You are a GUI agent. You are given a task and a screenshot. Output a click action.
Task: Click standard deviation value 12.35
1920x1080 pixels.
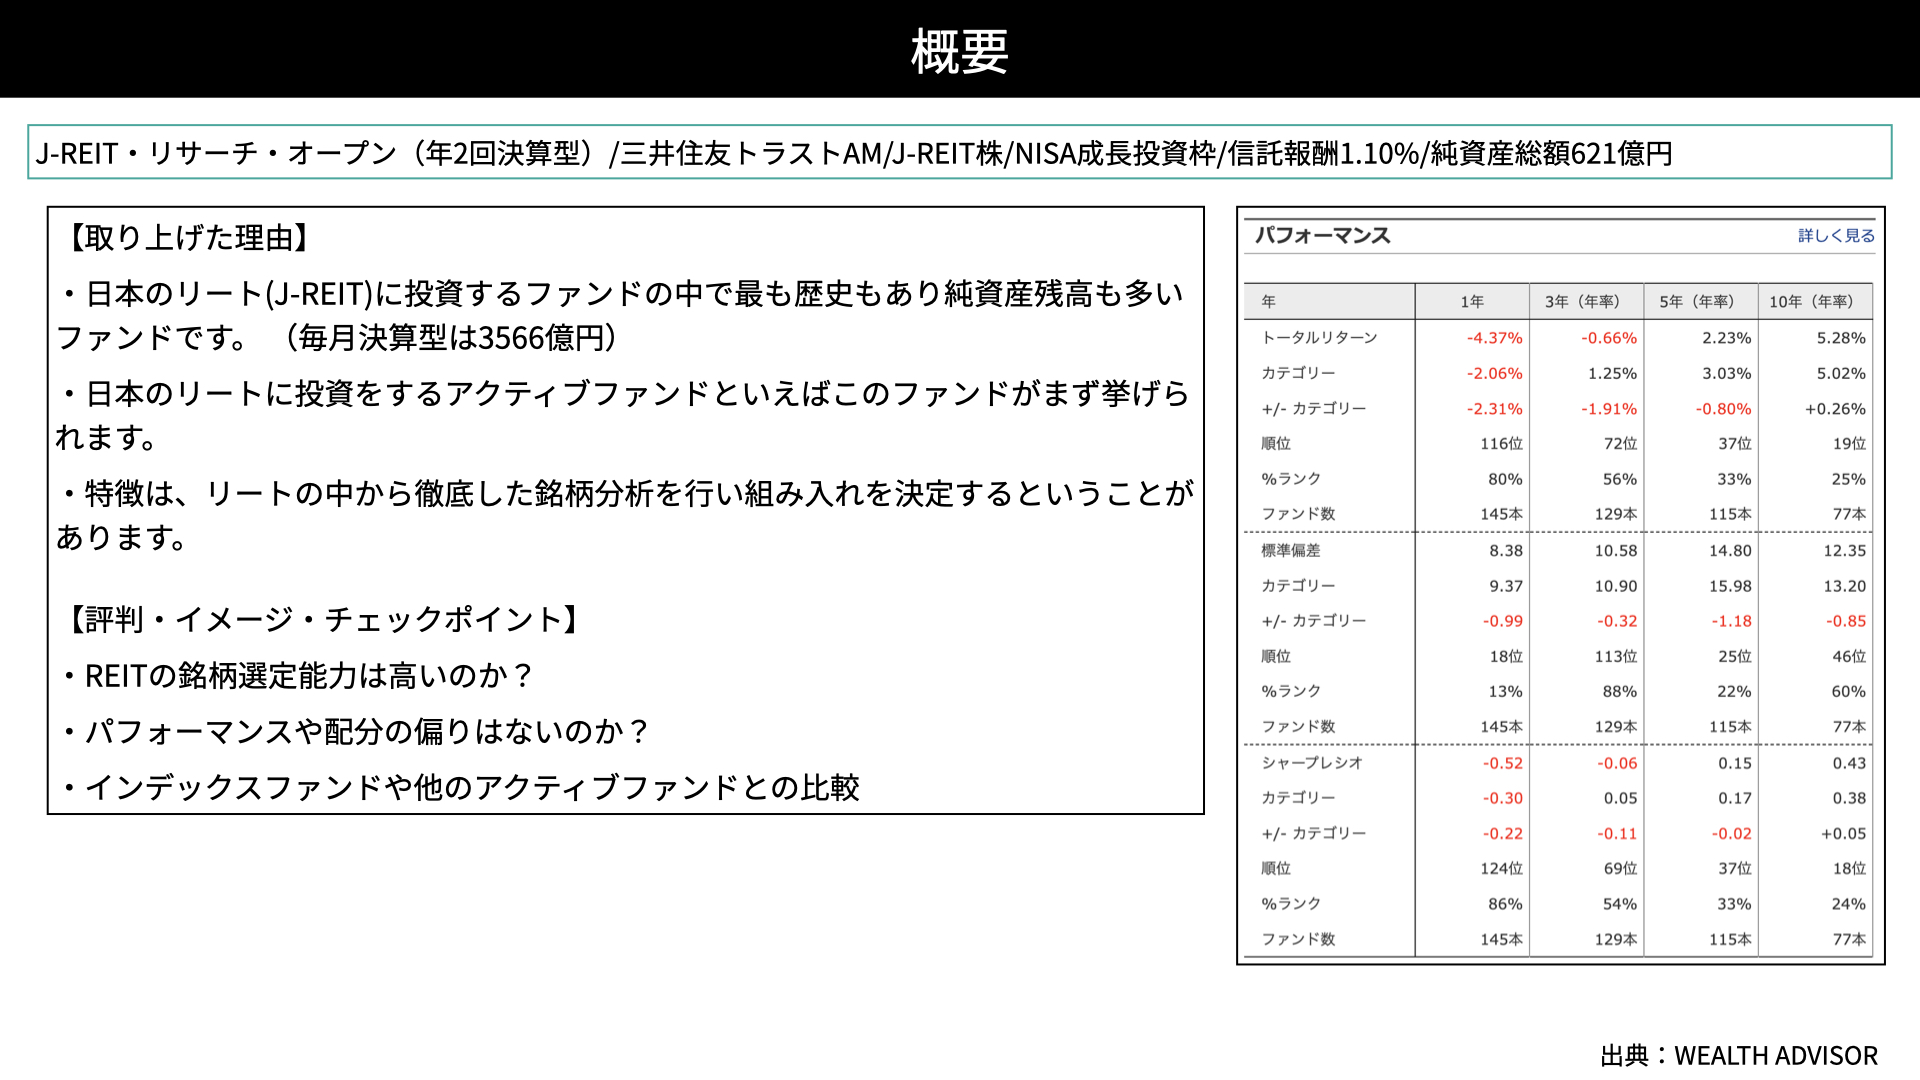point(1844,551)
